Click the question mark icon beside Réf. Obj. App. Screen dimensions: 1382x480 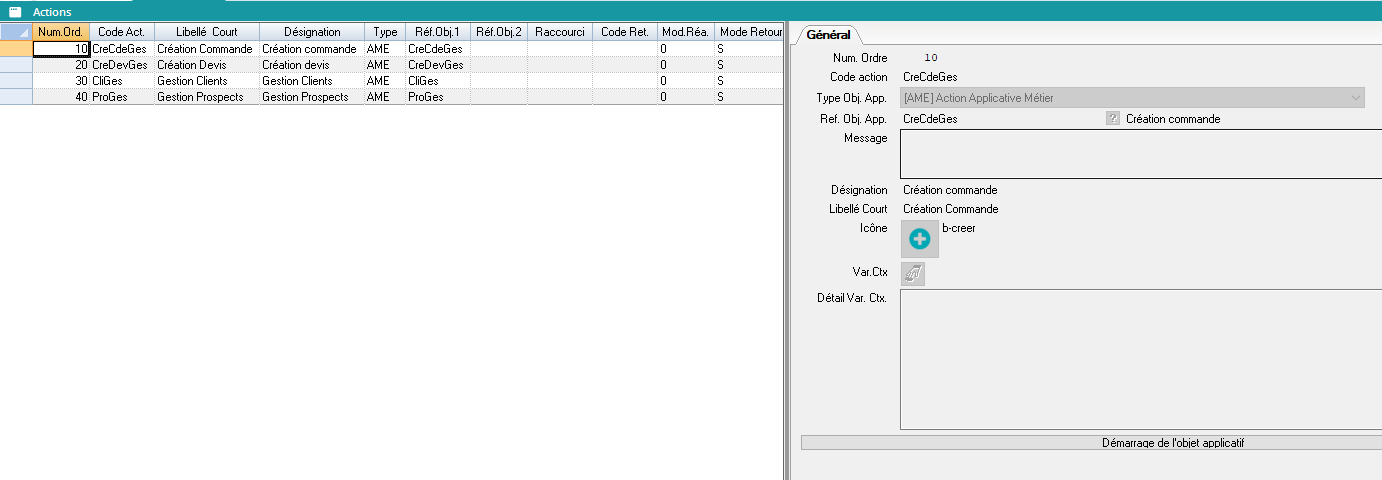click(x=1113, y=119)
